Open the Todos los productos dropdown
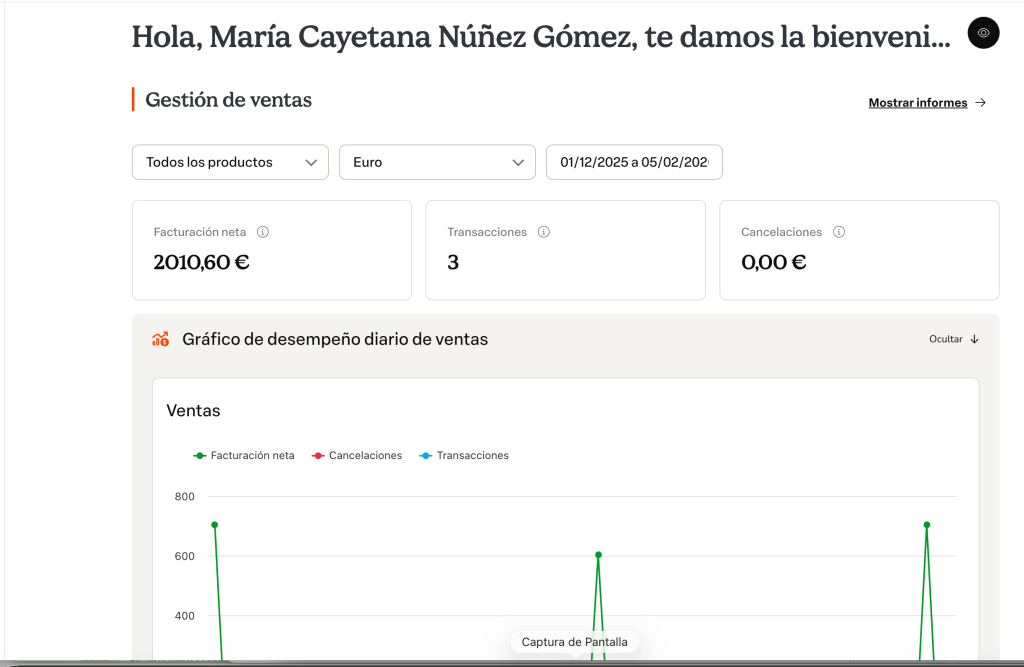This screenshot has height=667, width=1024. click(x=230, y=162)
